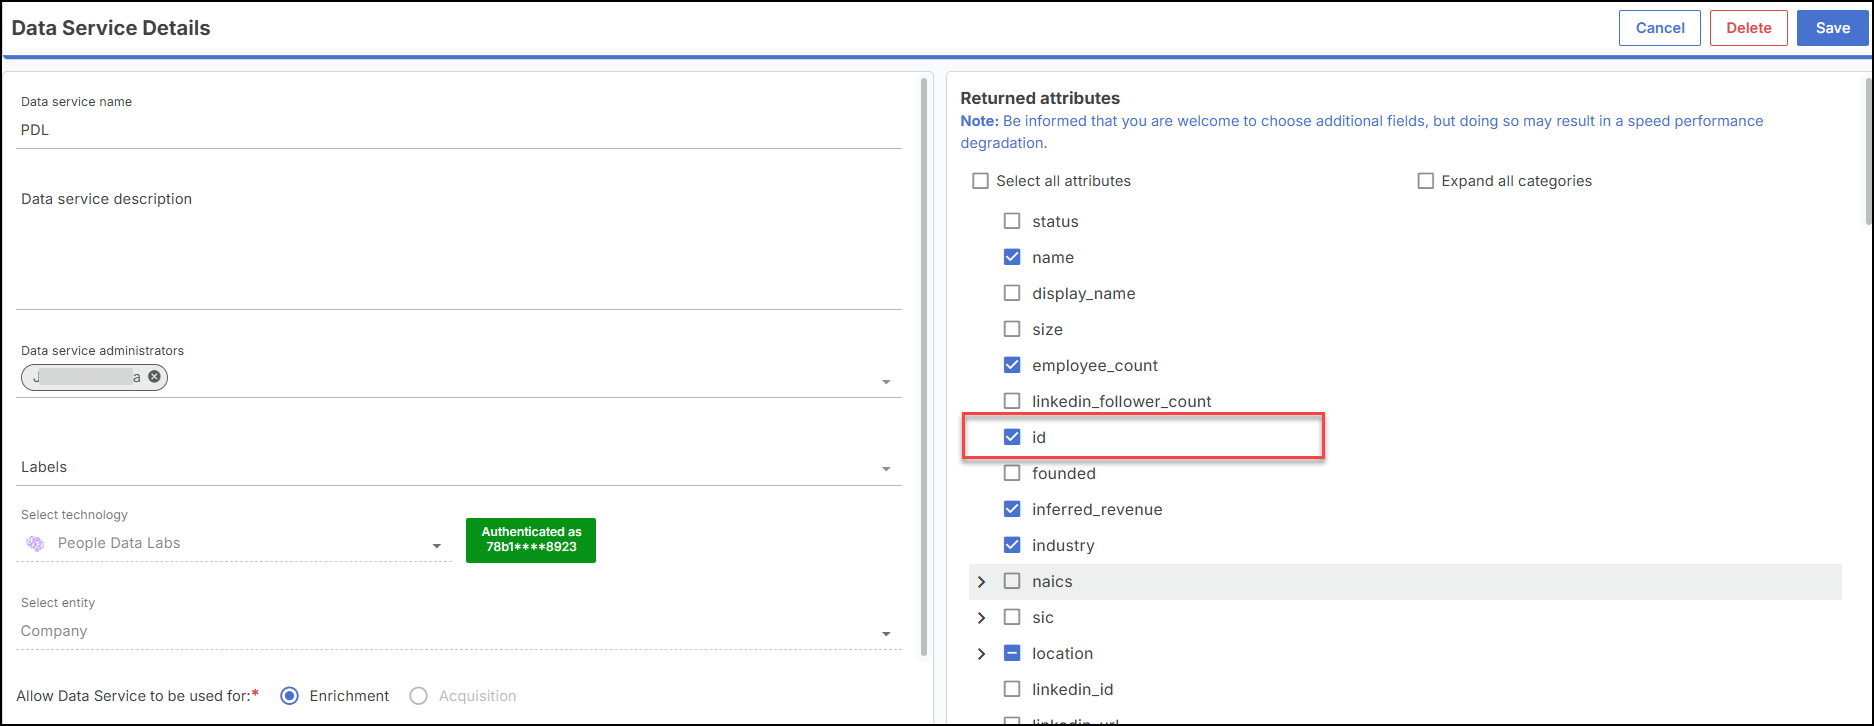Open the Data service administrators dropdown

885,382
